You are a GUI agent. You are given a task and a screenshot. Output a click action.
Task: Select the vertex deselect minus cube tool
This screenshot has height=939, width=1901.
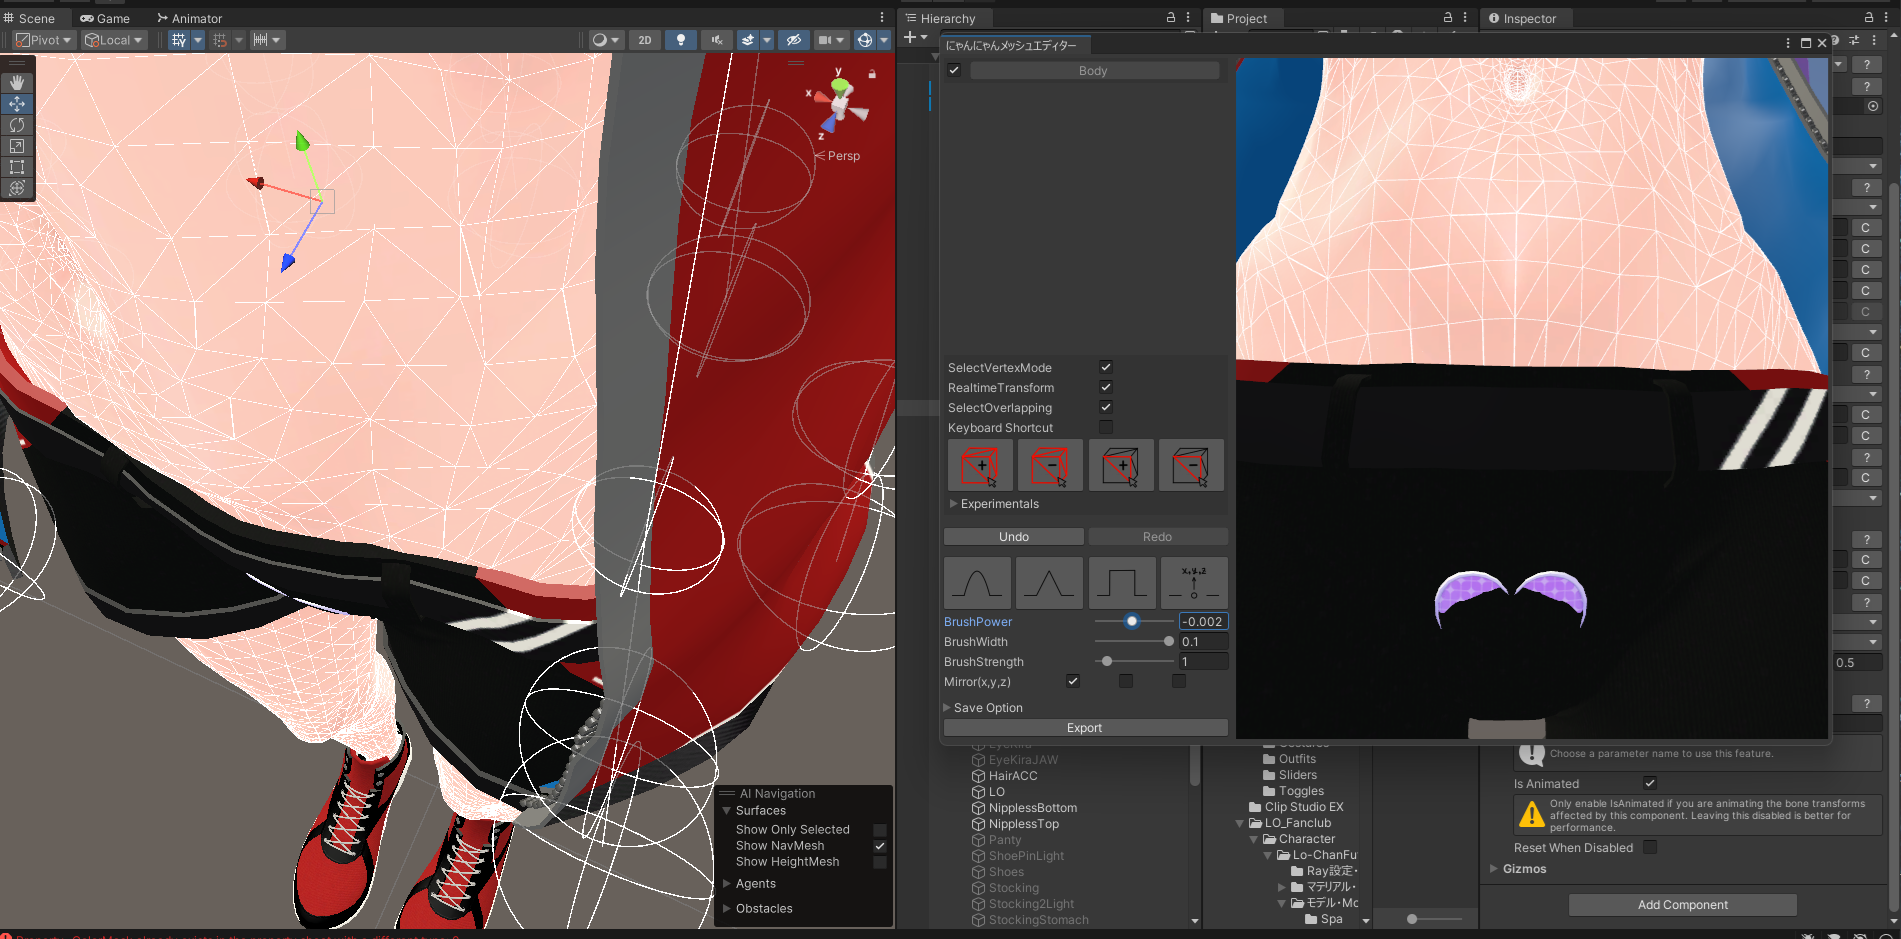click(x=1050, y=465)
